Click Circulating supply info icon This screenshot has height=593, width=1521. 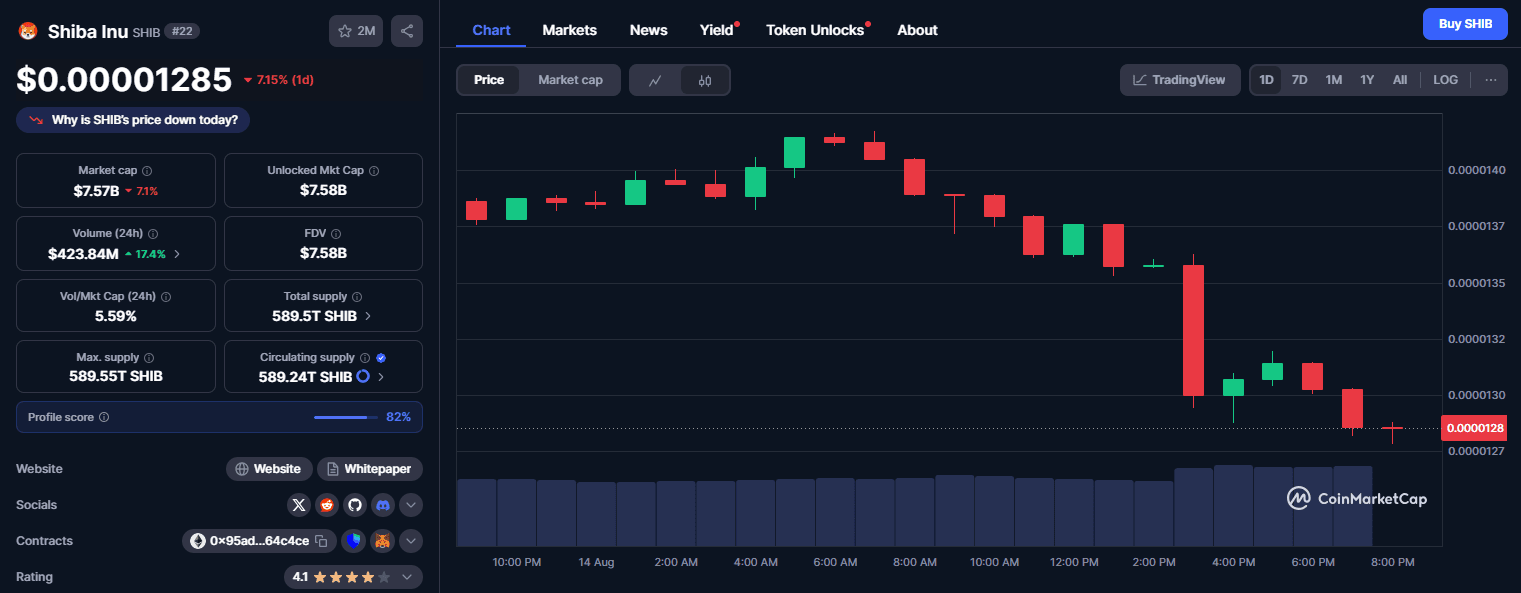pyautogui.click(x=365, y=358)
